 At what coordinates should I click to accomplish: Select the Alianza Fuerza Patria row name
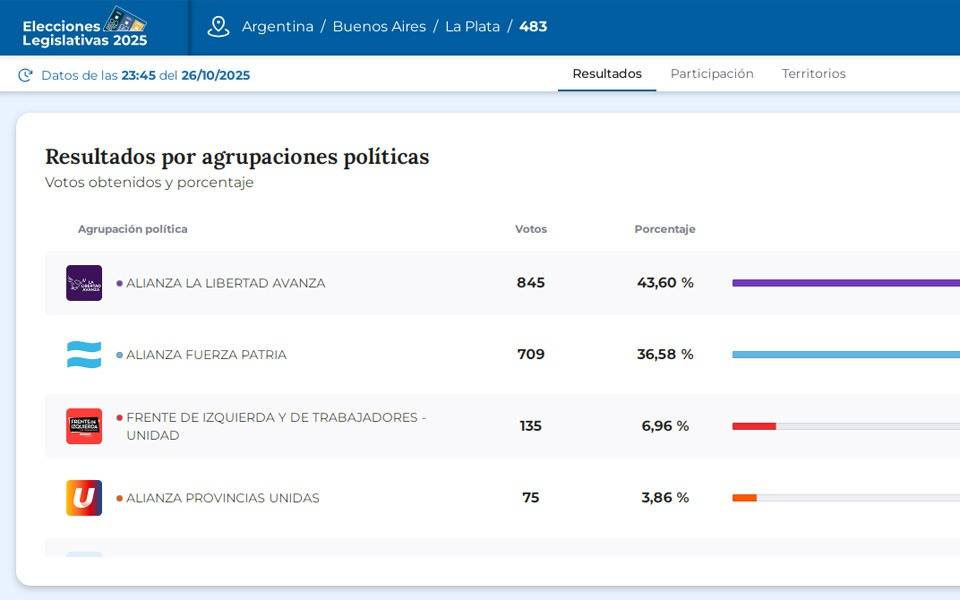point(206,355)
